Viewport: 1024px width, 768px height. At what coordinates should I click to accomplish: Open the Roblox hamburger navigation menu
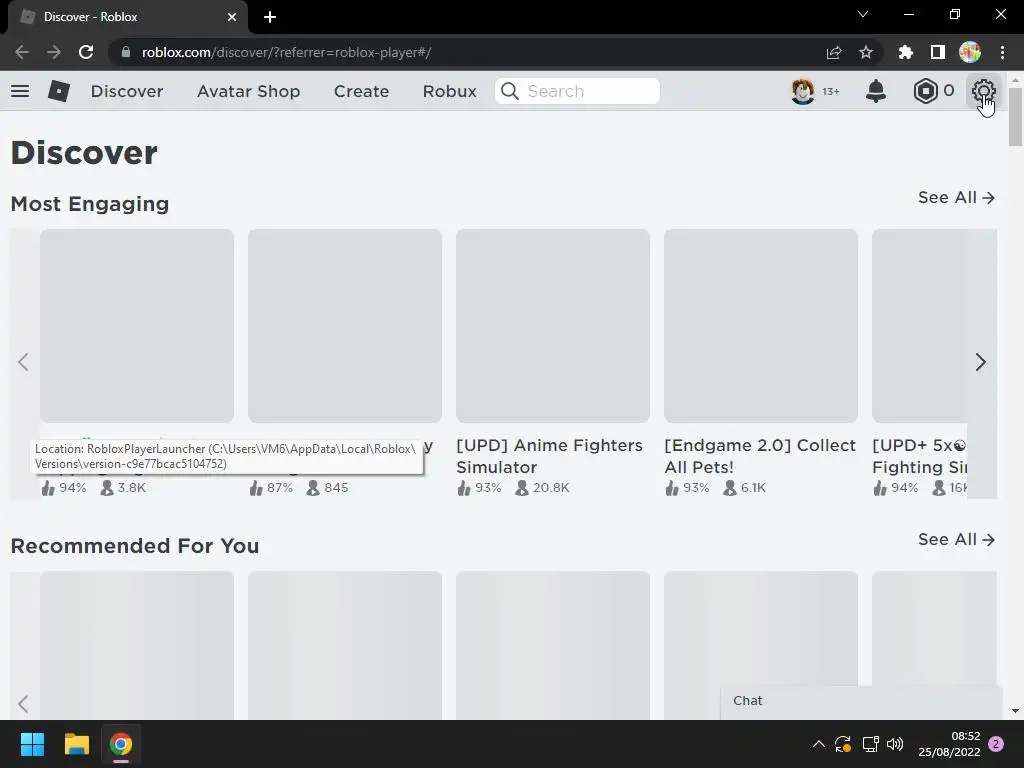click(20, 91)
